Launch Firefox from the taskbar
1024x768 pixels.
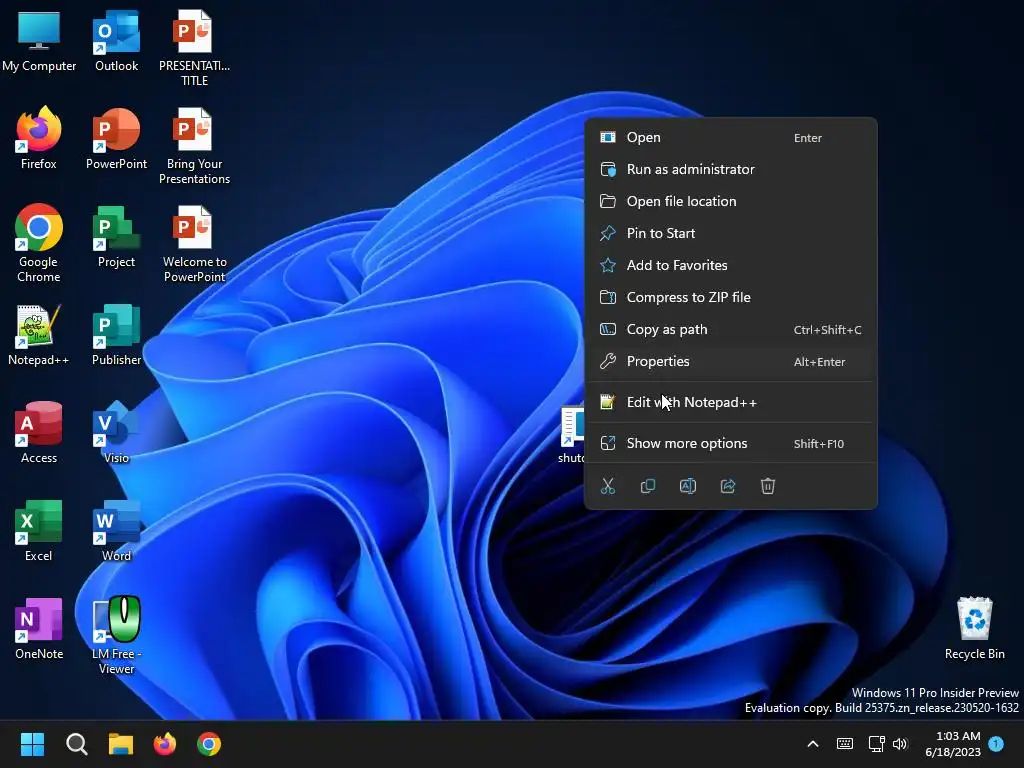point(165,744)
